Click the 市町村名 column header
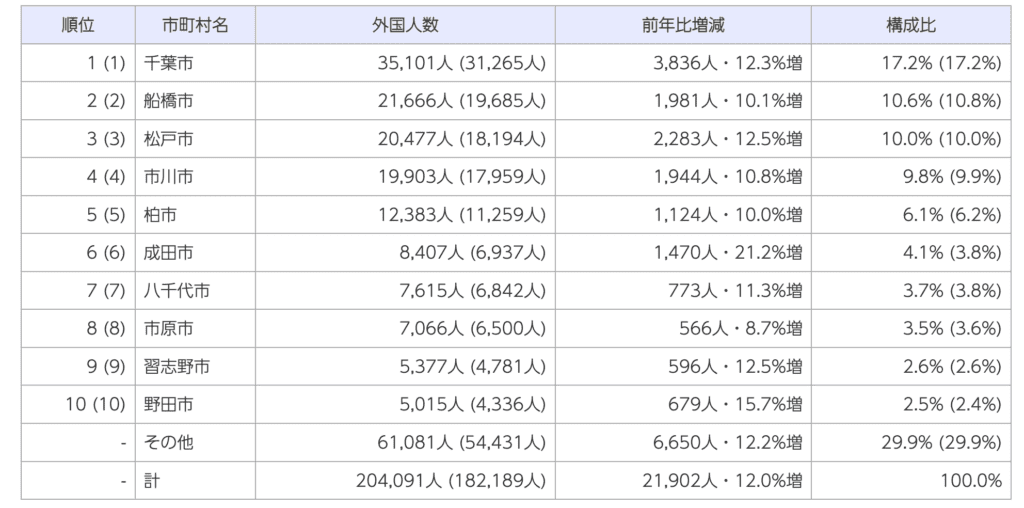This screenshot has height=508, width=1024. pos(195,25)
